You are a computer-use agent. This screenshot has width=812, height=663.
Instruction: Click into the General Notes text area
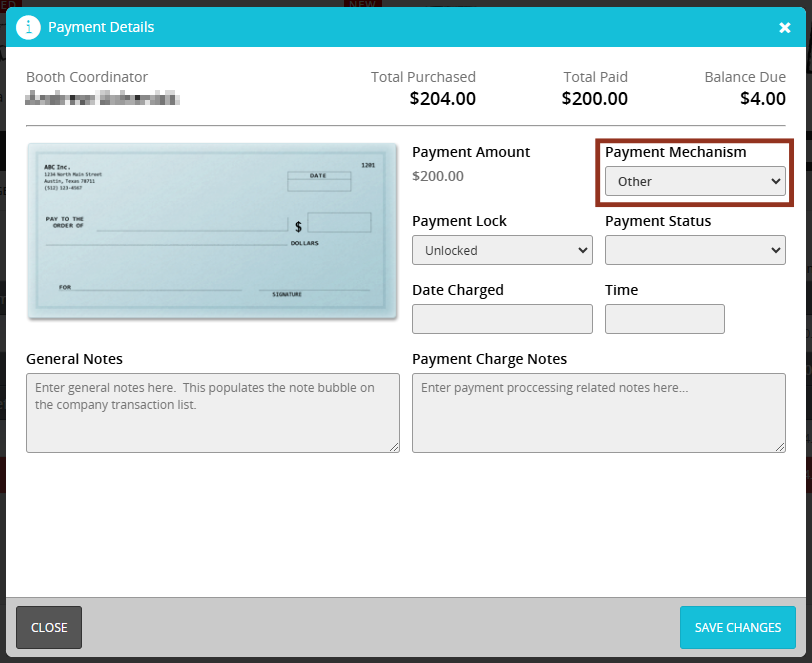[x=213, y=413]
